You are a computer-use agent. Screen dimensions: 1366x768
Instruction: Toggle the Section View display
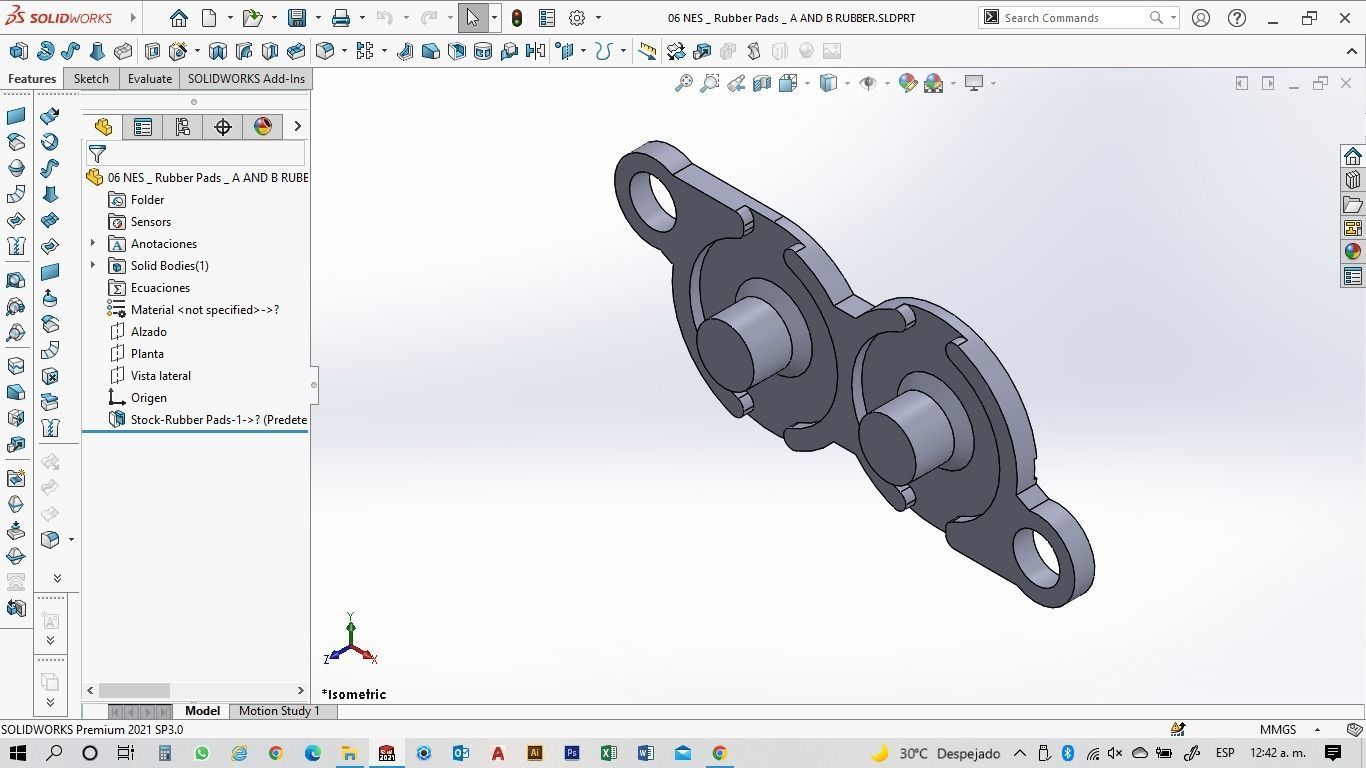tap(762, 83)
